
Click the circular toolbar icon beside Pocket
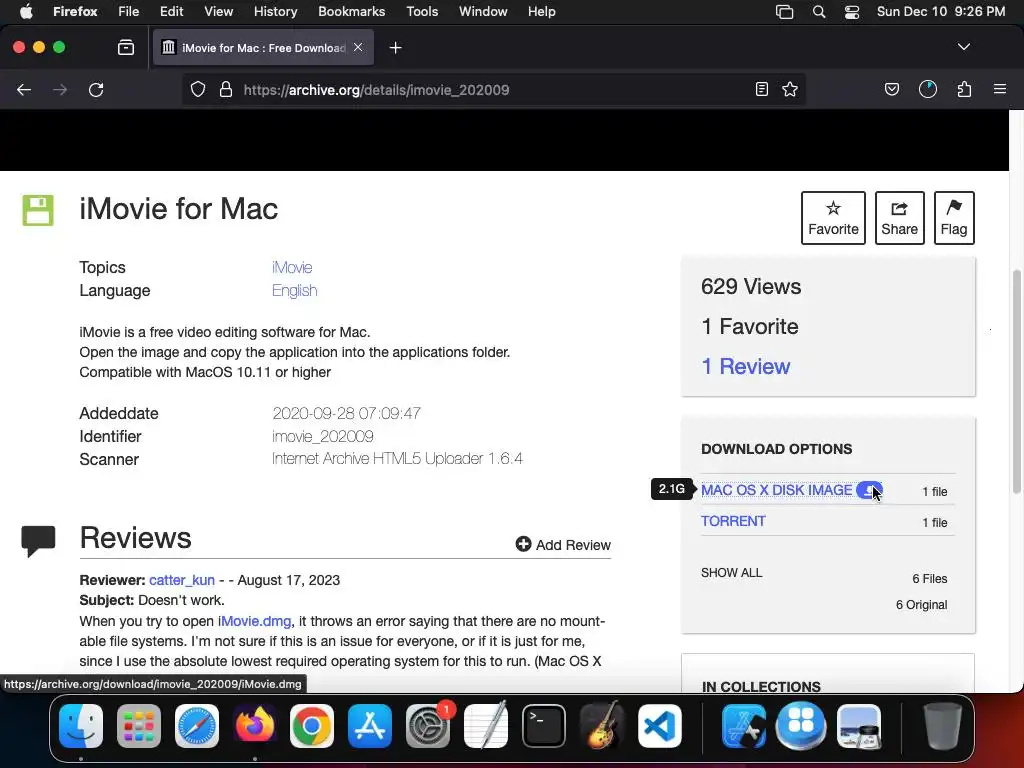coord(928,89)
